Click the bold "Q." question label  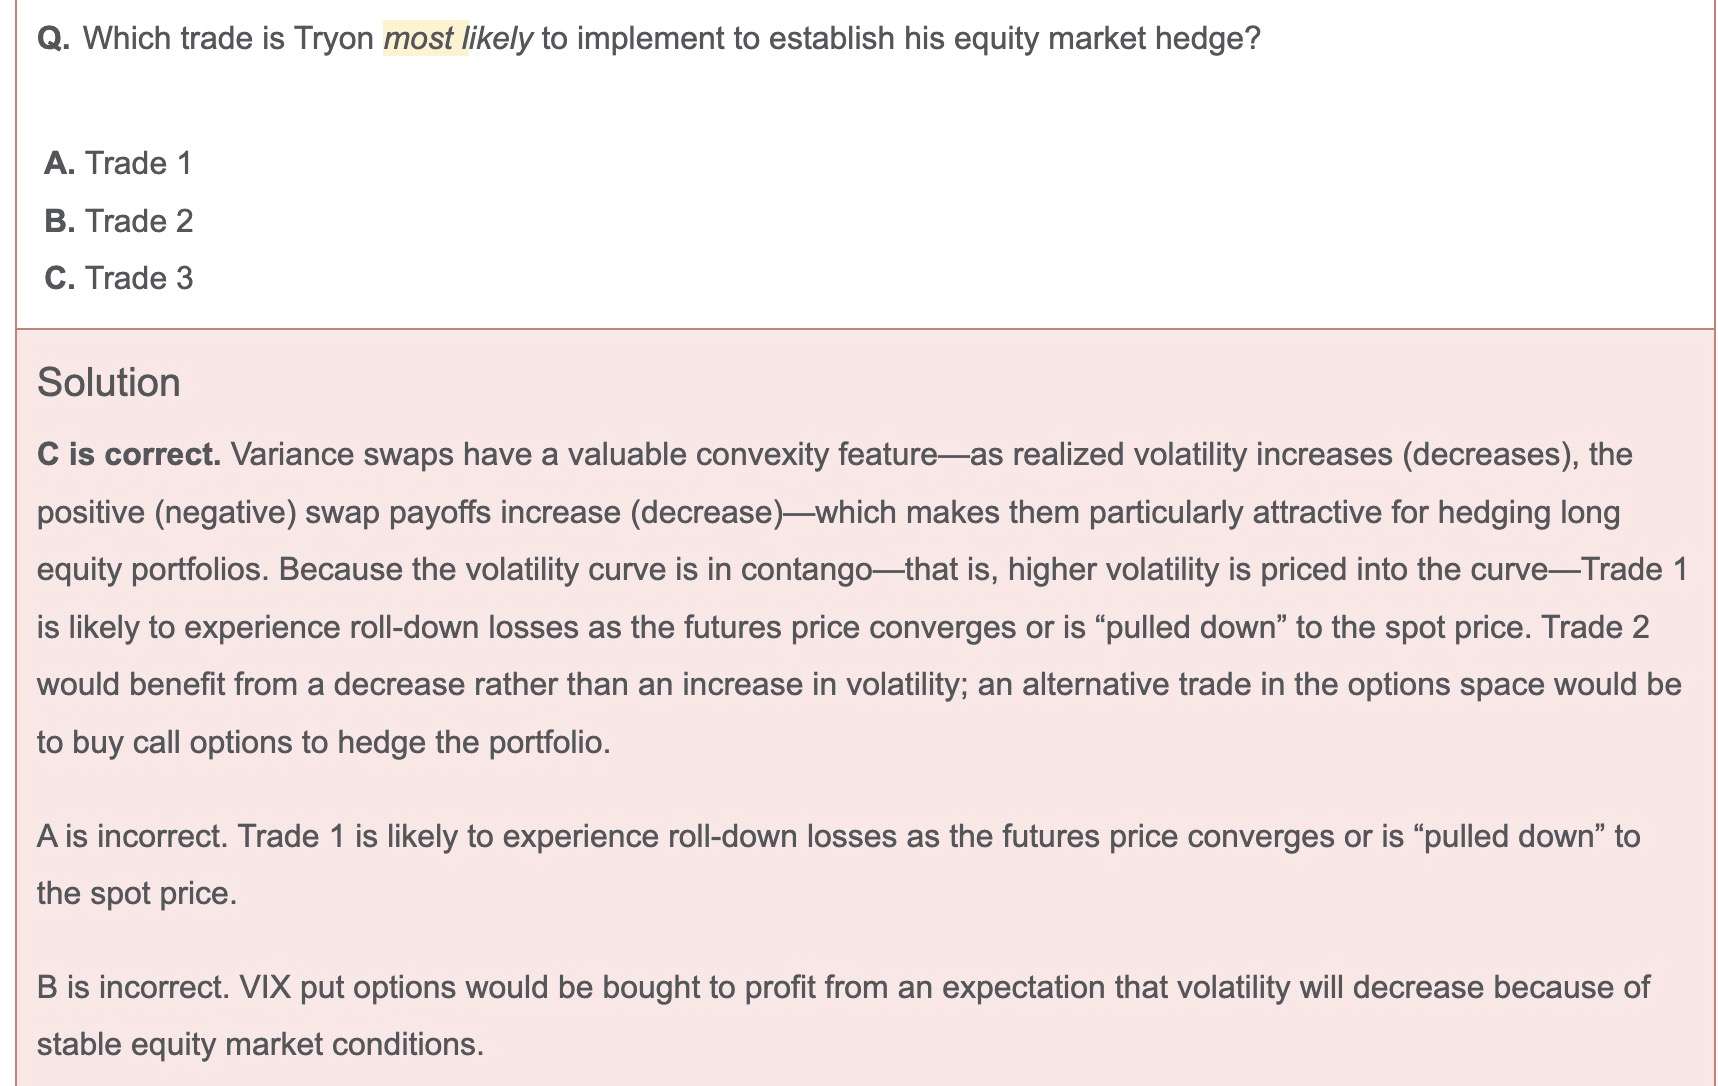click(53, 39)
